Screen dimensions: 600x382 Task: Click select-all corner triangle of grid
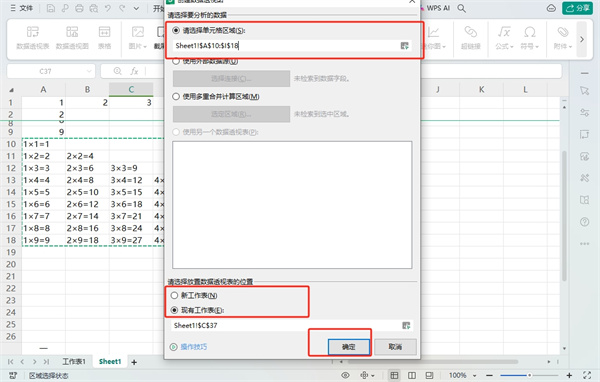point(11,90)
